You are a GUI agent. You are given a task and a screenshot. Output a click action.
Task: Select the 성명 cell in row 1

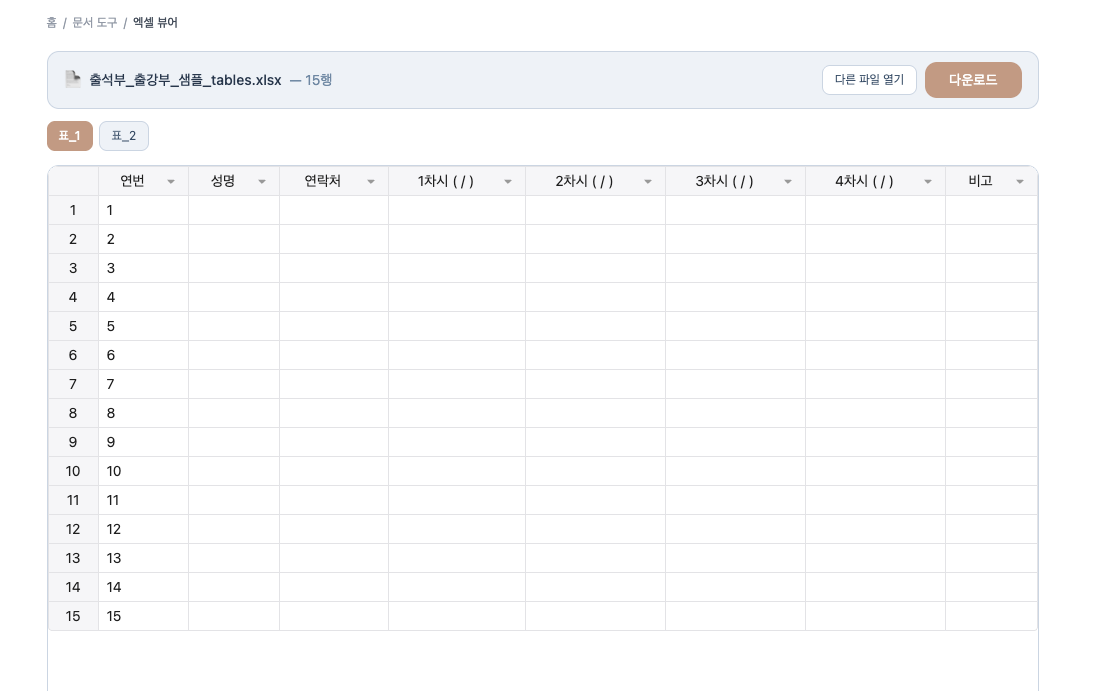(234, 210)
